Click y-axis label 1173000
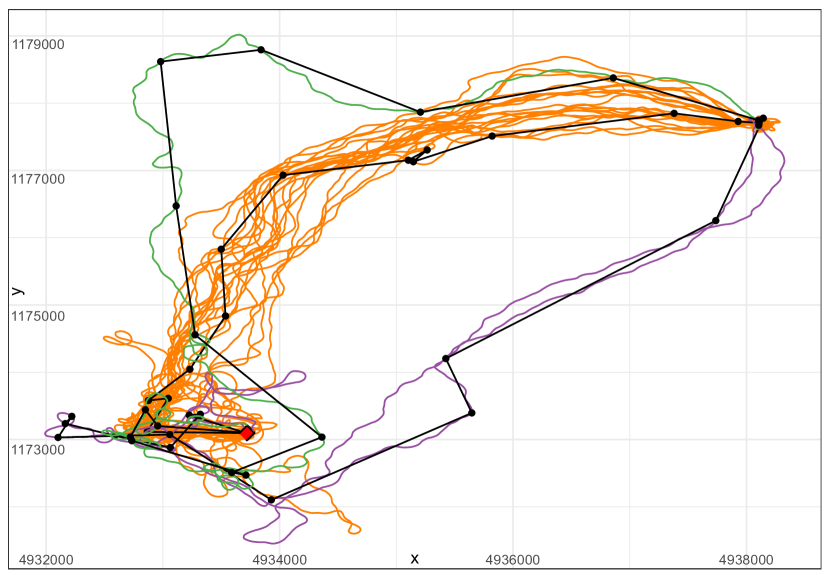 point(38,450)
